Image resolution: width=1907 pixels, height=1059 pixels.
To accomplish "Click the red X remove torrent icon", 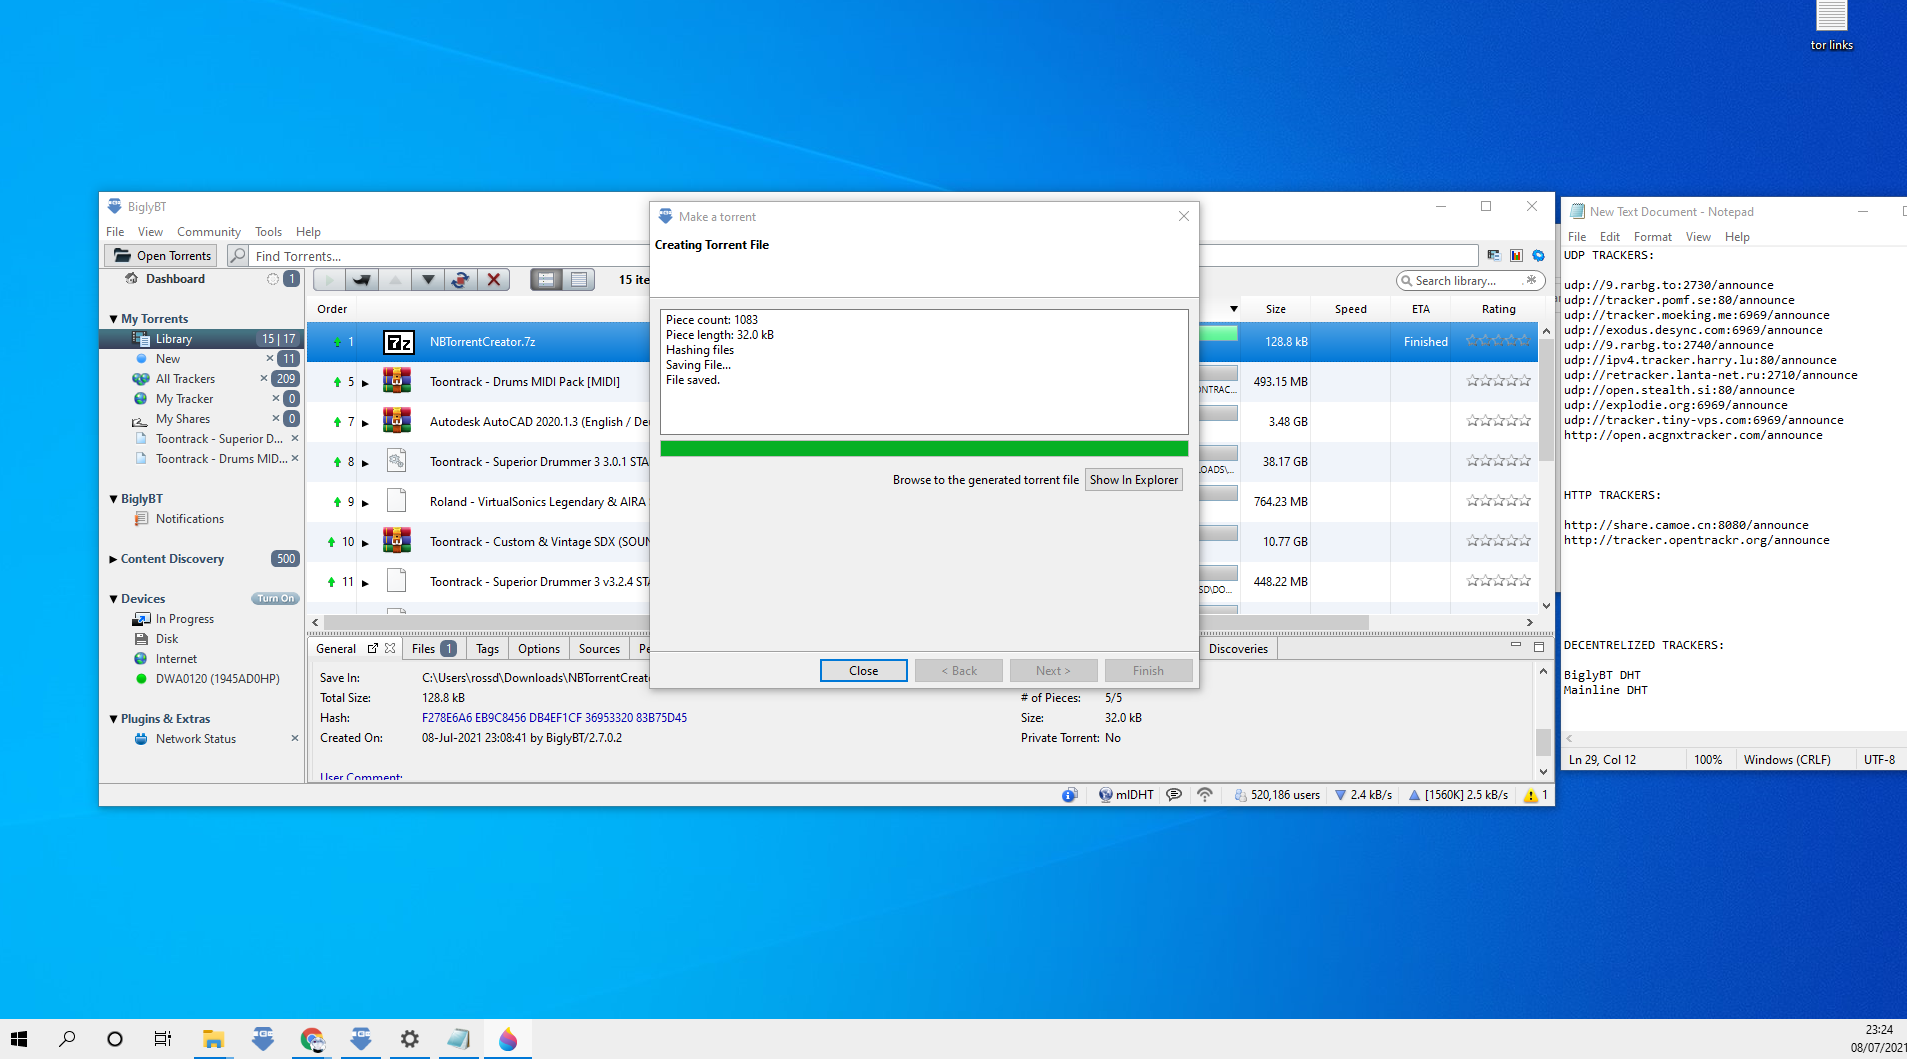I will [x=493, y=280].
